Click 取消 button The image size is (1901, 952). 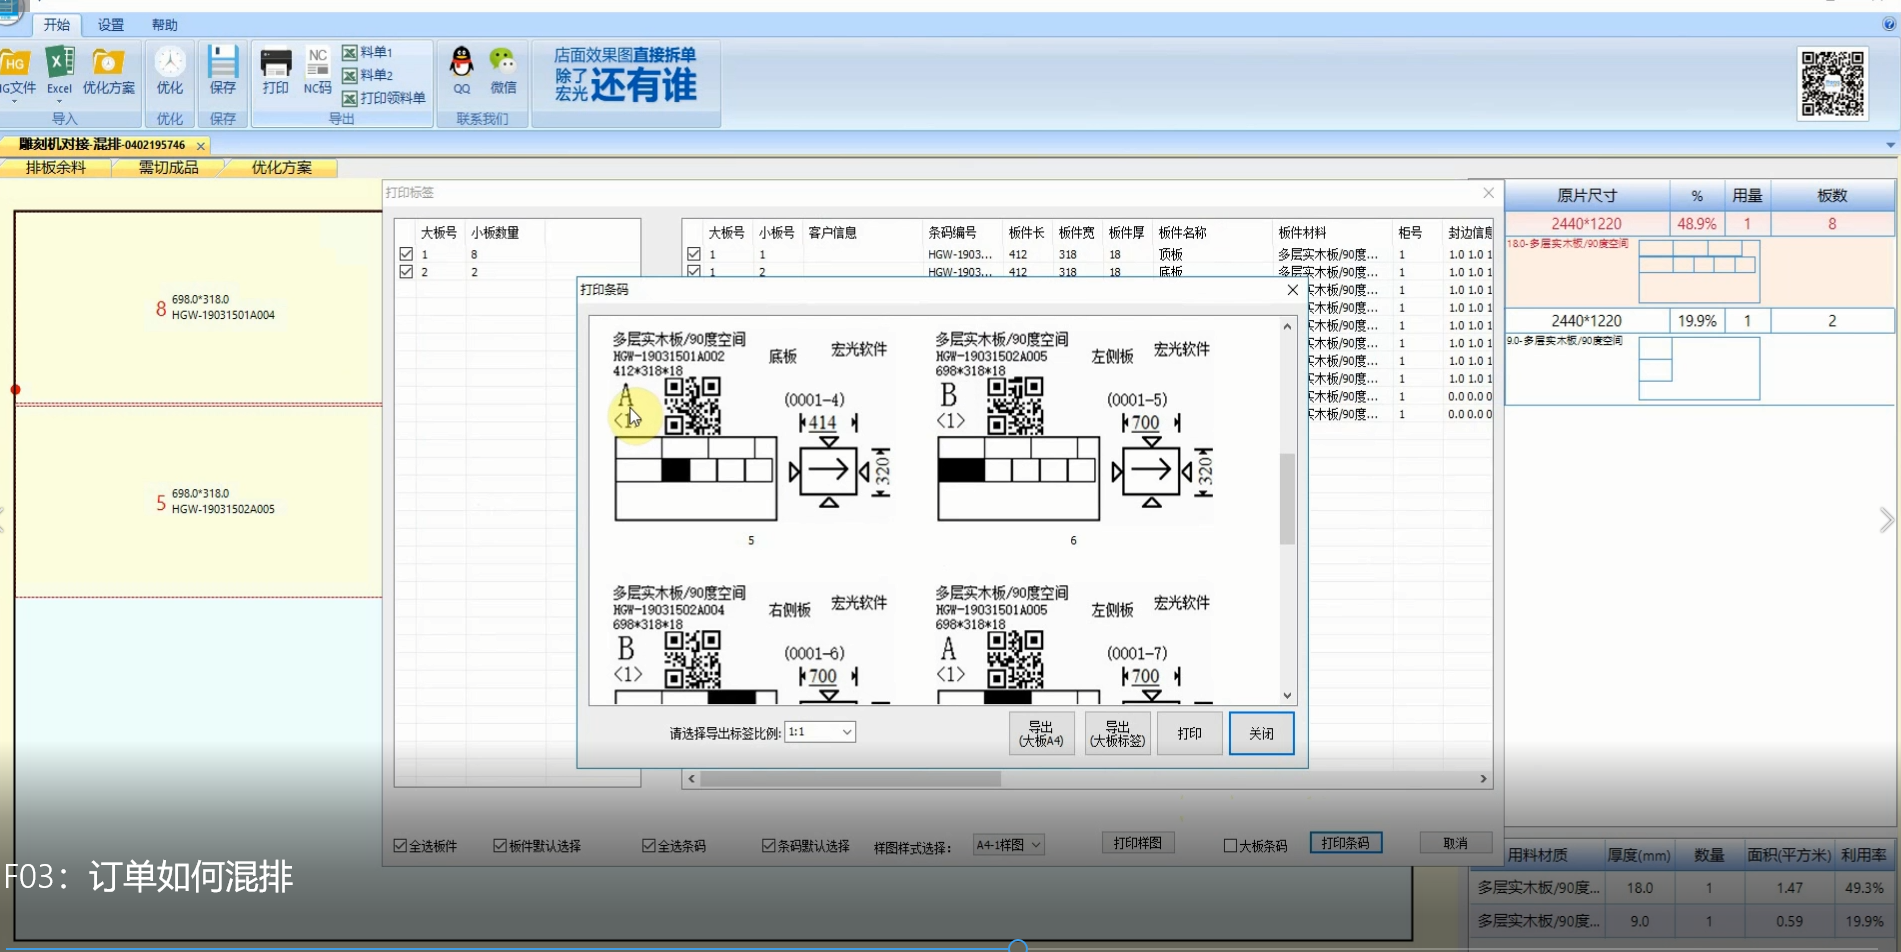click(1456, 843)
